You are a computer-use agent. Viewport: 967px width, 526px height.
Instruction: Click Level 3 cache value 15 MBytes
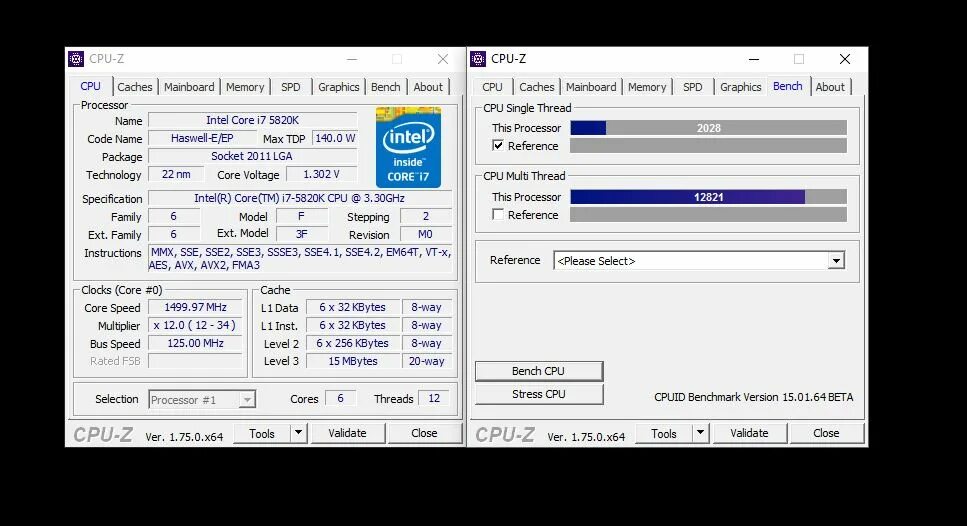[353, 361]
